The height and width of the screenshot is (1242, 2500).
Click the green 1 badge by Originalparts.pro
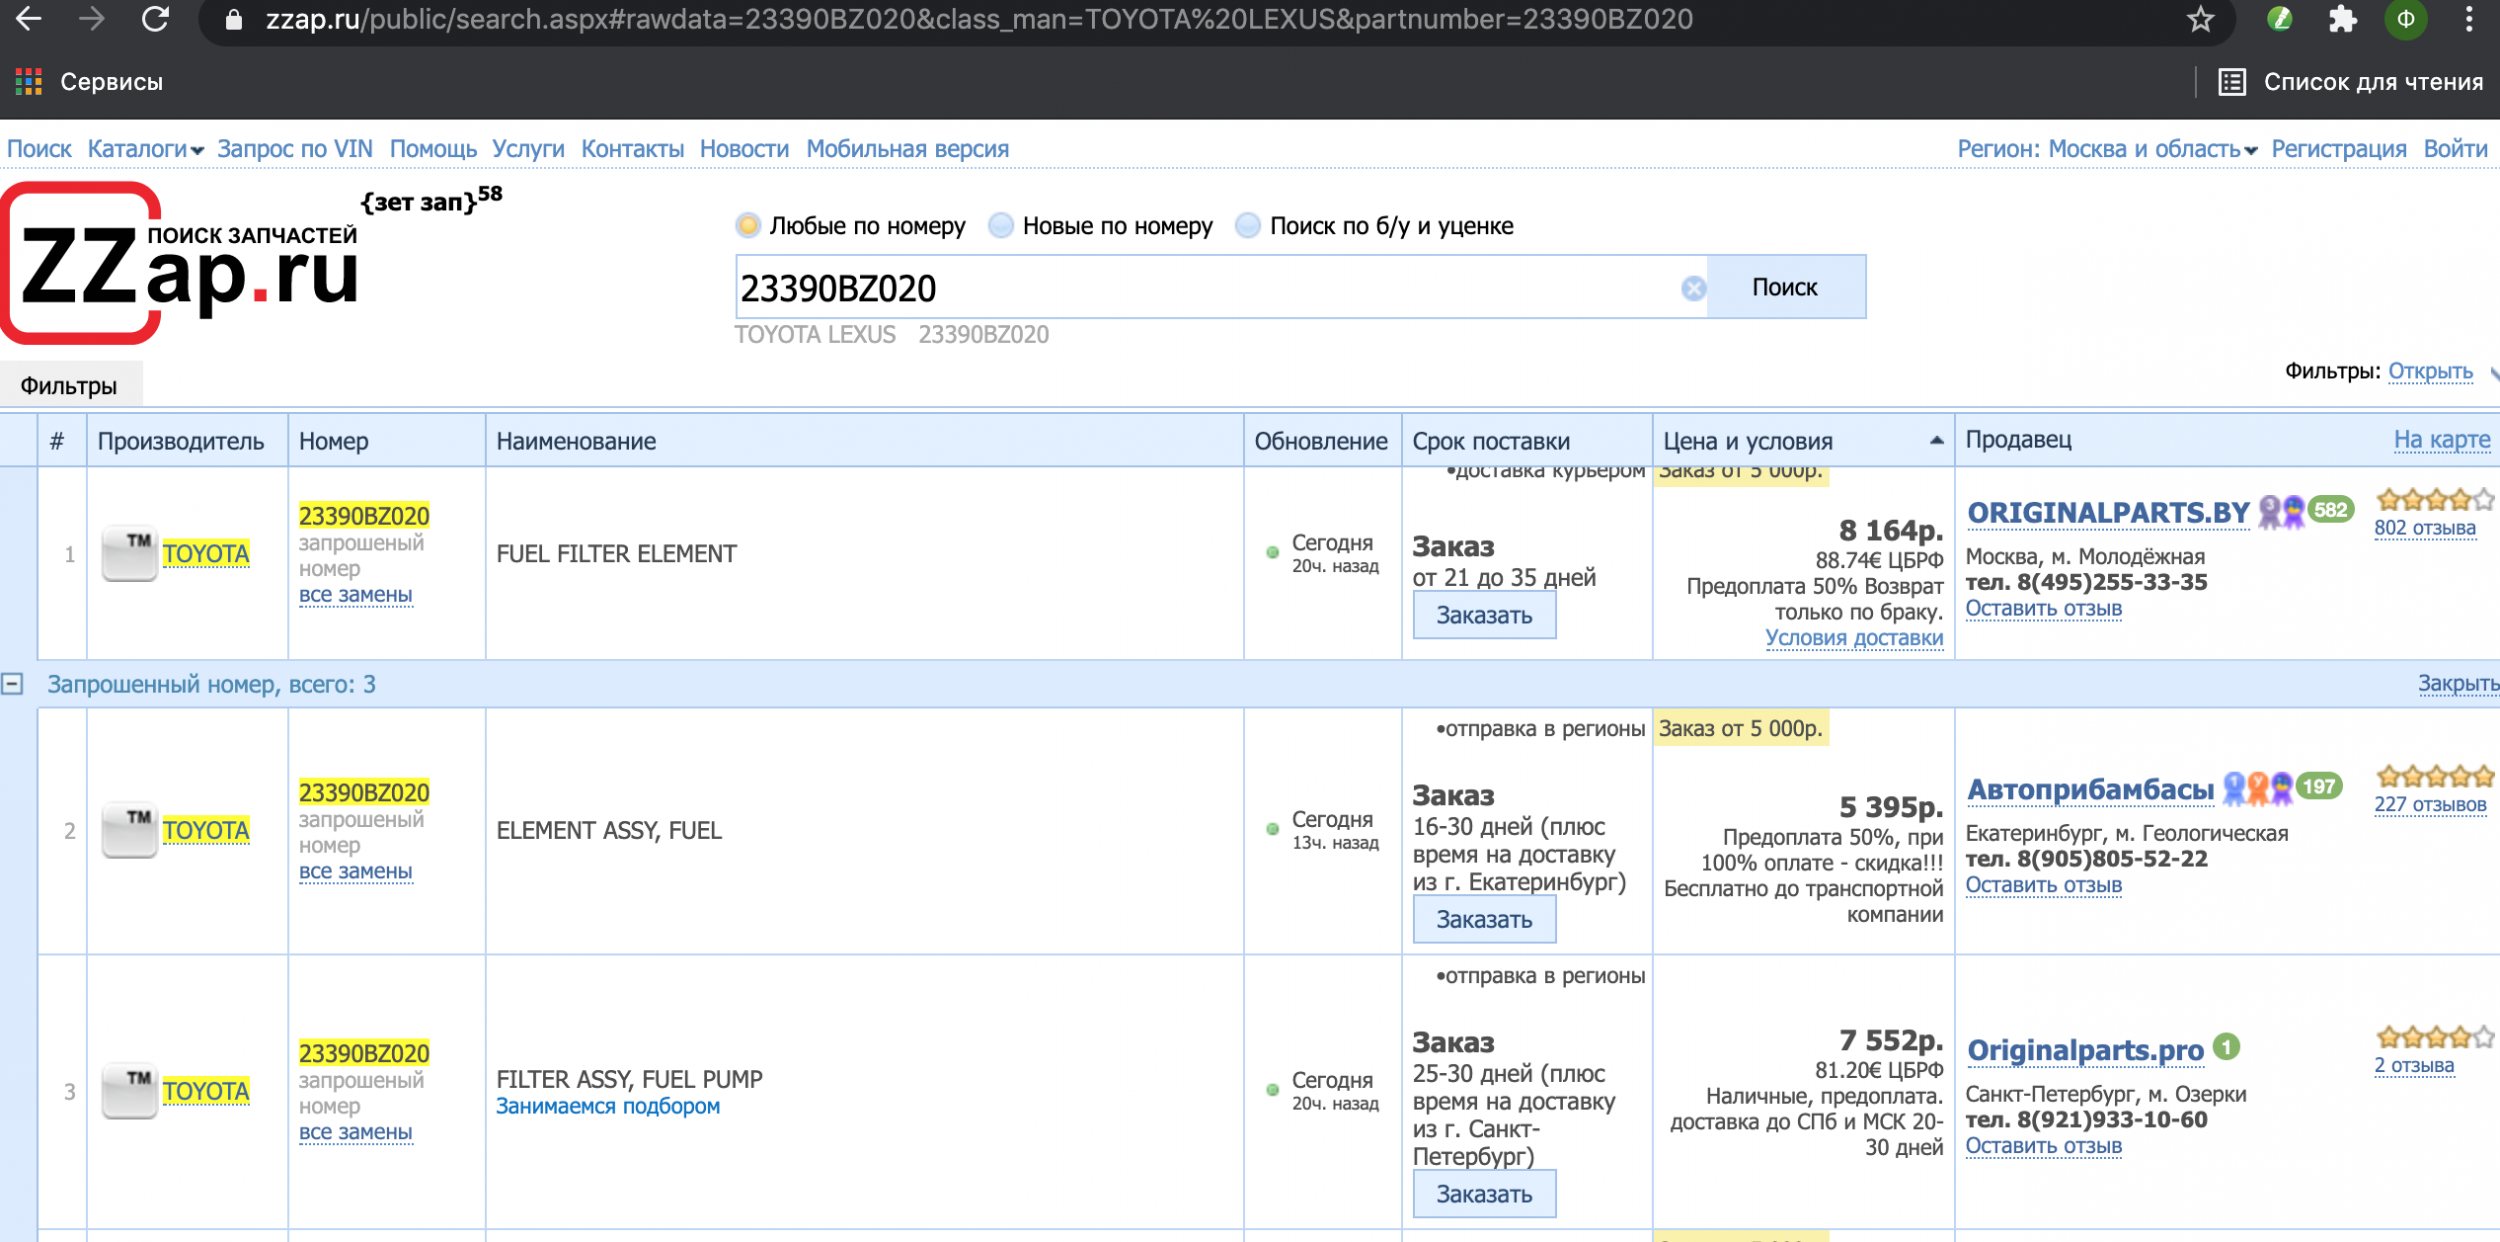[2226, 1047]
